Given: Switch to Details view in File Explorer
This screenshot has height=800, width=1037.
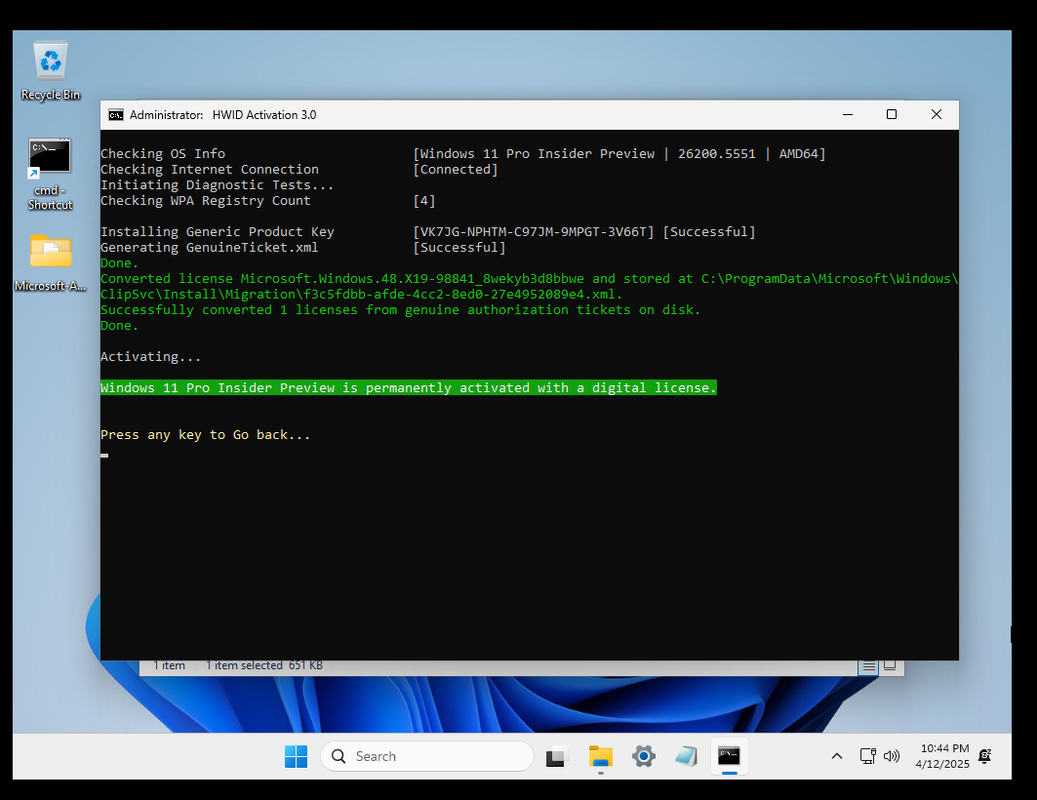Looking at the screenshot, I should click(x=869, y=666).
